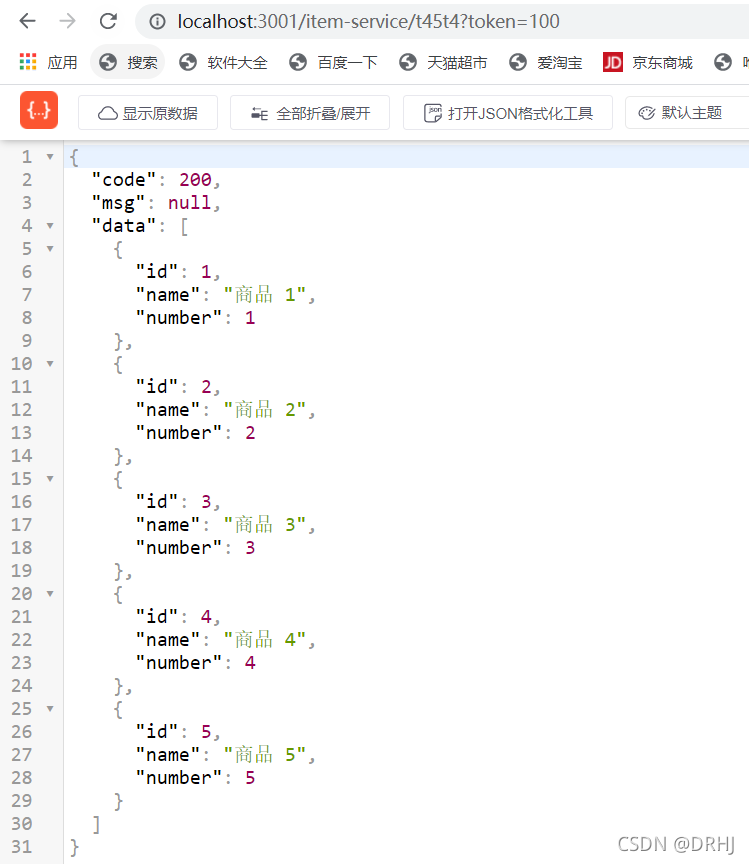Click the "id" key on line 26

tap(157, 732)
